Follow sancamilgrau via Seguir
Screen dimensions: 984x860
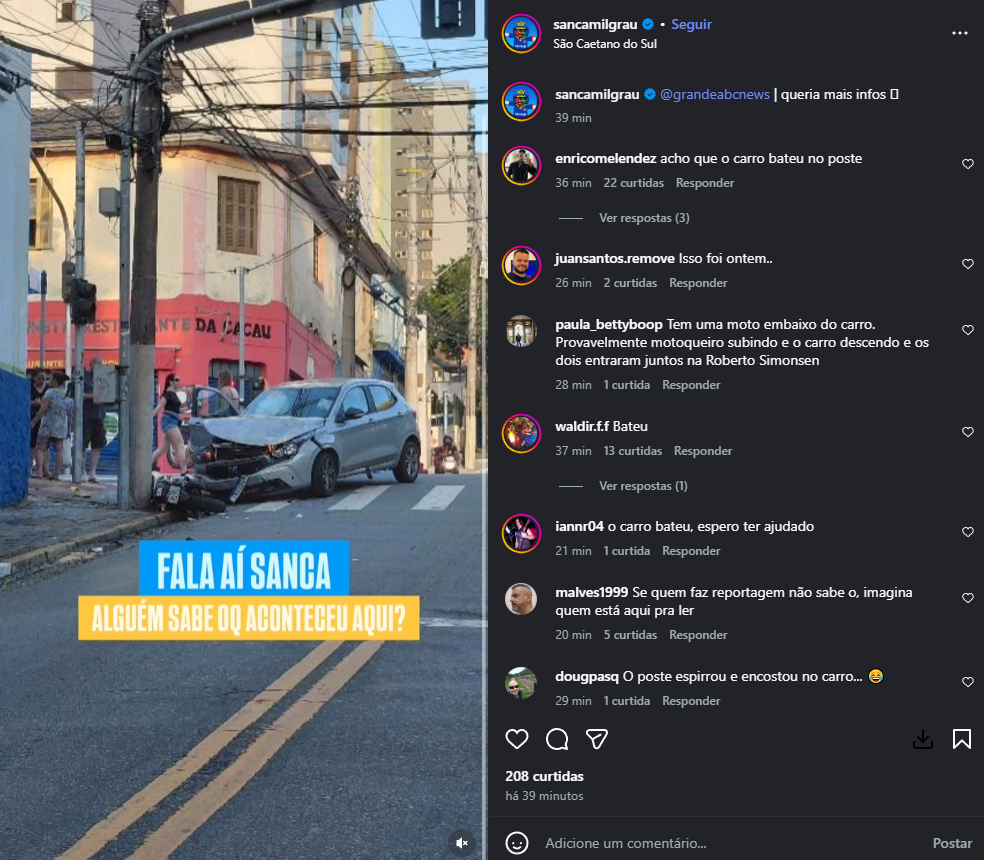[x=691, y=24]
